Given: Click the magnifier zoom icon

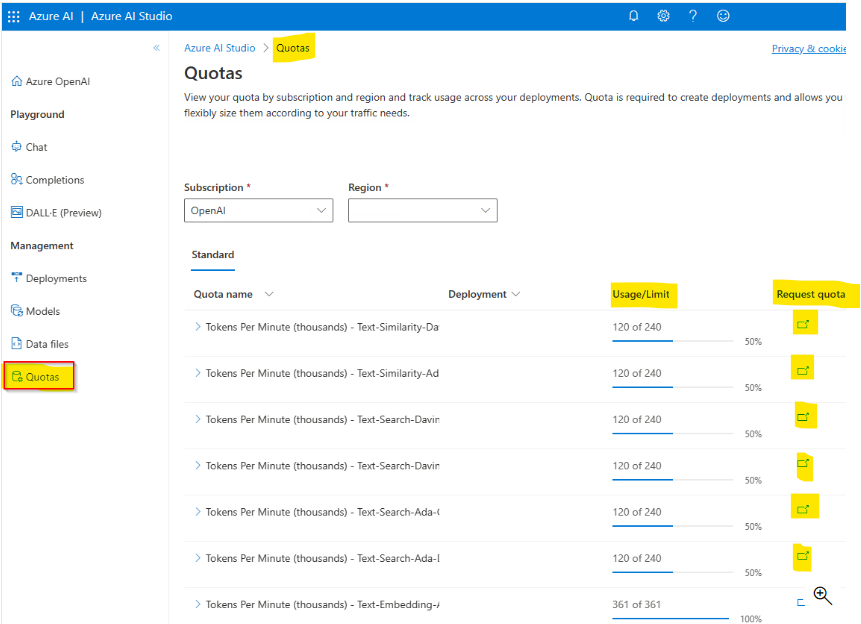Looking at the screenshot, I should [823, 595].
